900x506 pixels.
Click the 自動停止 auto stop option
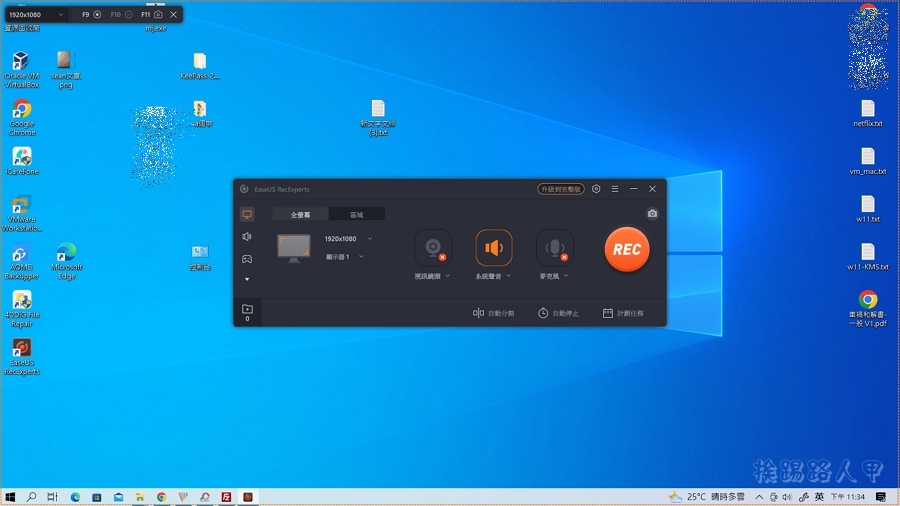559,313
